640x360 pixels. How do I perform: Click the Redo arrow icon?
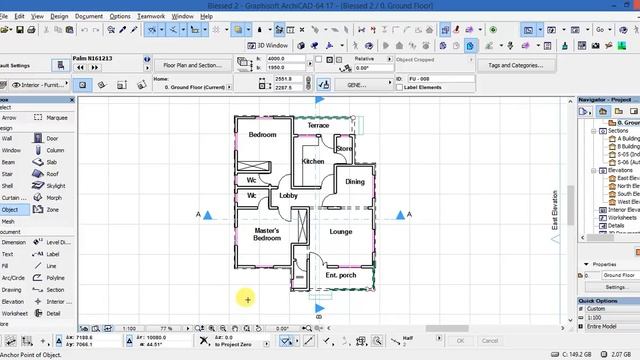96,30
